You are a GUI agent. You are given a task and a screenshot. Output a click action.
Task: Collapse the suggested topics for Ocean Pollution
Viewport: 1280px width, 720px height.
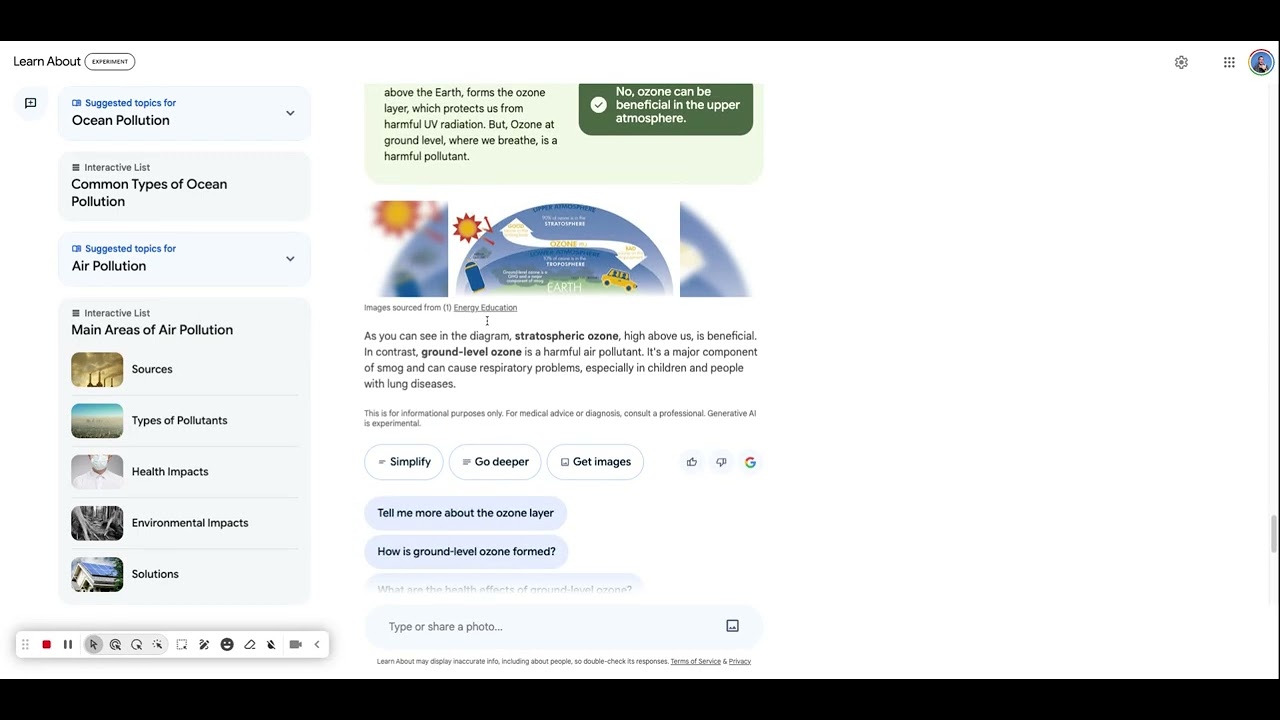290,112
